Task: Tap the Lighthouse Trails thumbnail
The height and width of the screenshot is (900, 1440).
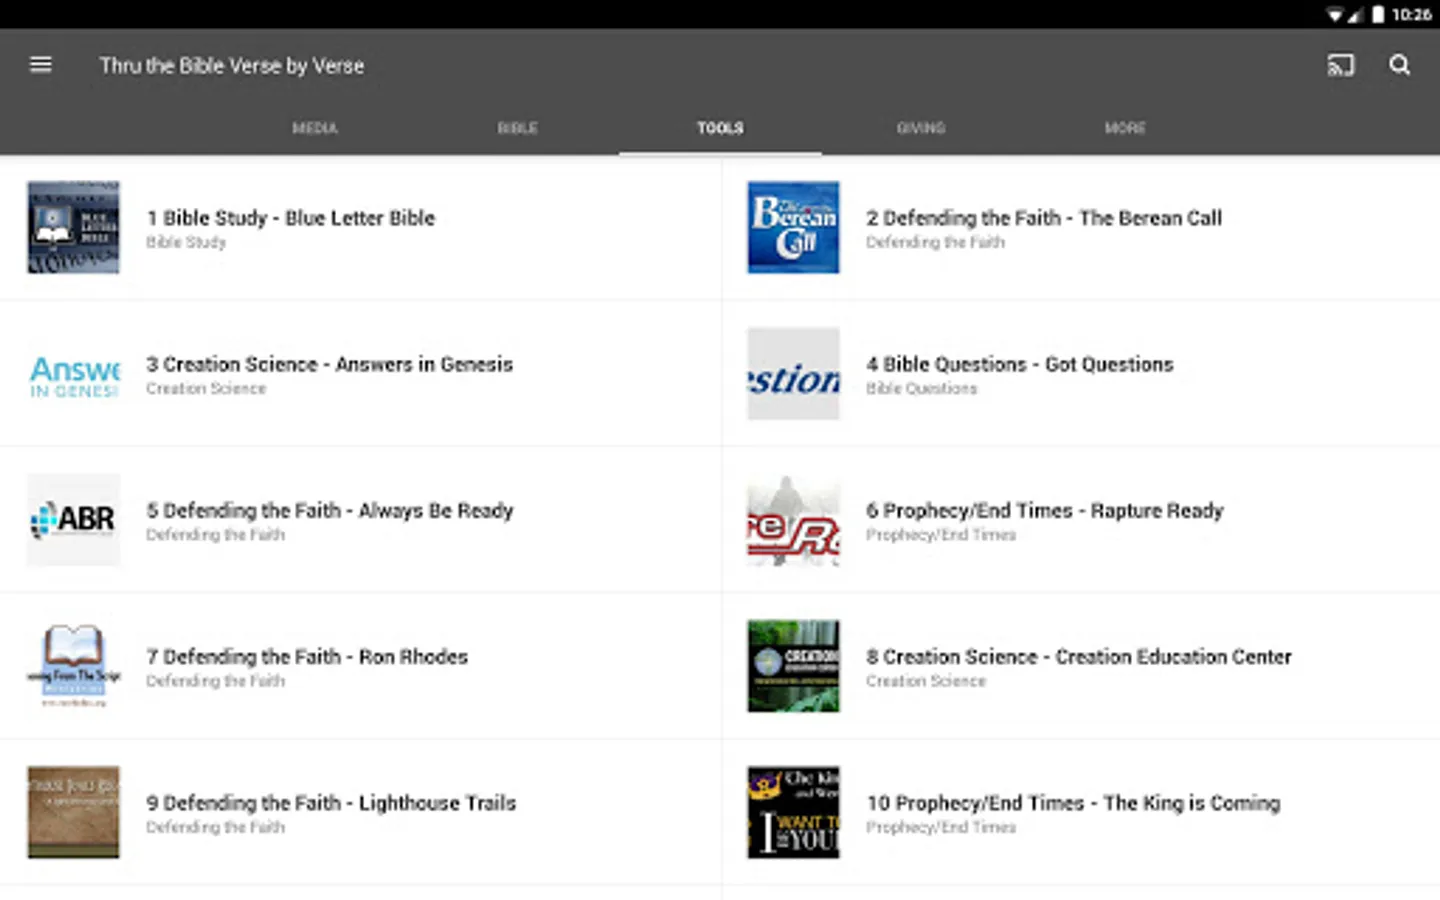Action: [x=74, y=812]
